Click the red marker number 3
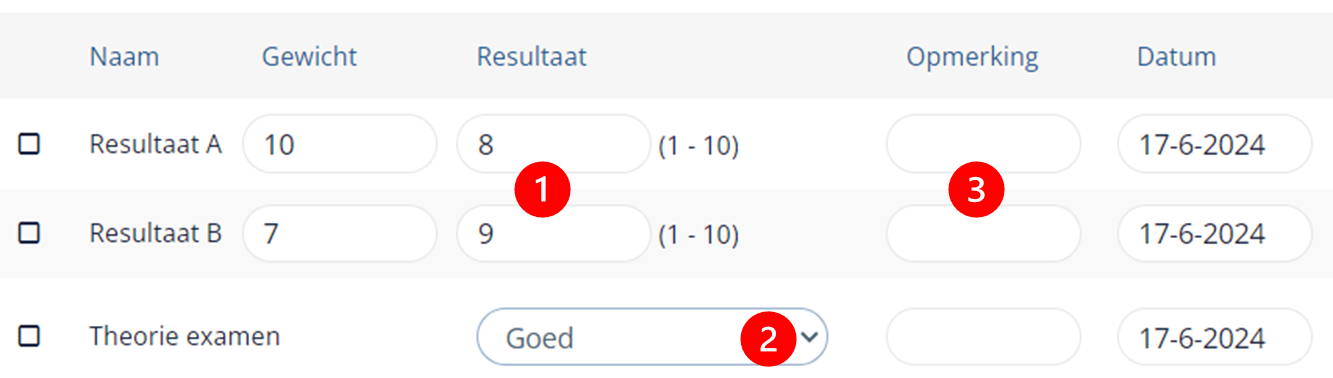Screen dimensions: 1333x378 coord(977,189)
